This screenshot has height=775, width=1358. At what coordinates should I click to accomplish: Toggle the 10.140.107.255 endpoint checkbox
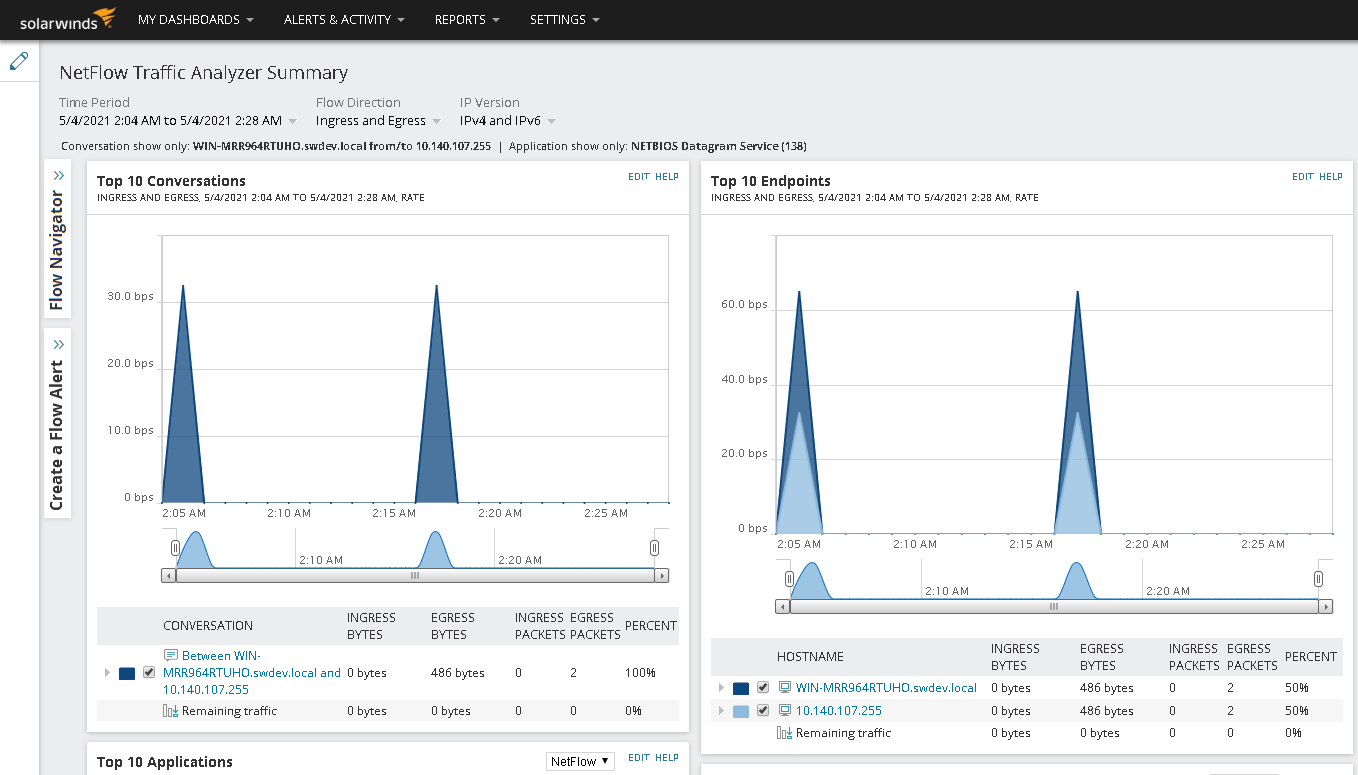coord(763,710)
